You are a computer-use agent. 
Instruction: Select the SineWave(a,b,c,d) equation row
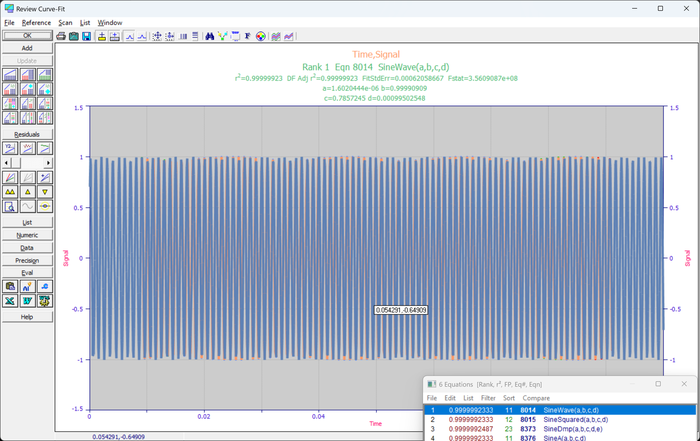[560, 410]
